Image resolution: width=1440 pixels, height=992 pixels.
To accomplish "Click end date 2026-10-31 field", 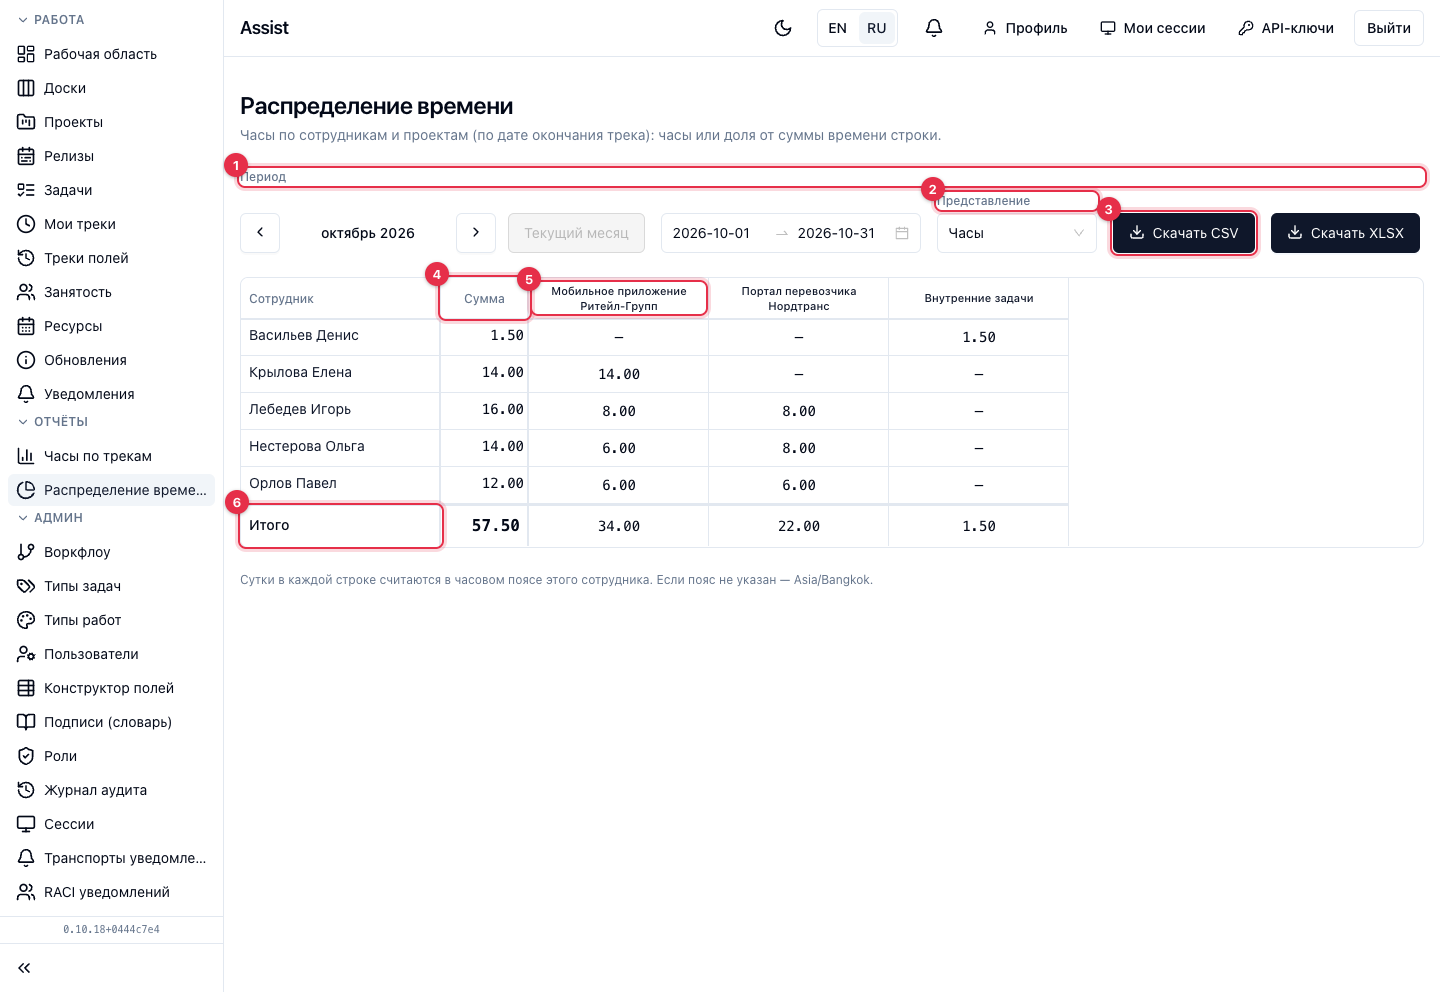I will click(x=836, y=233).
